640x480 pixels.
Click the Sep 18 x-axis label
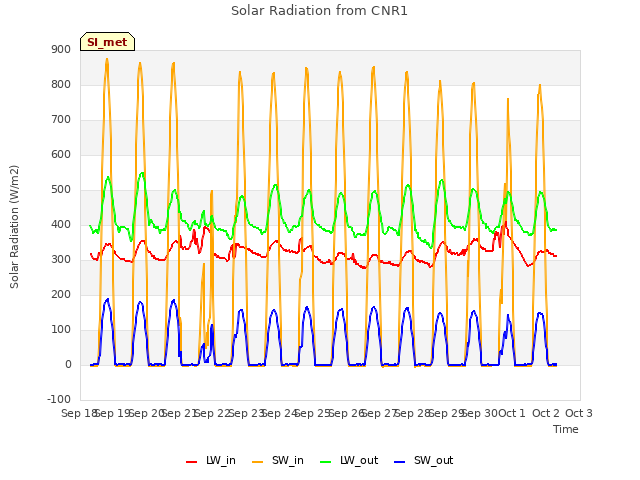coord(79,413)
